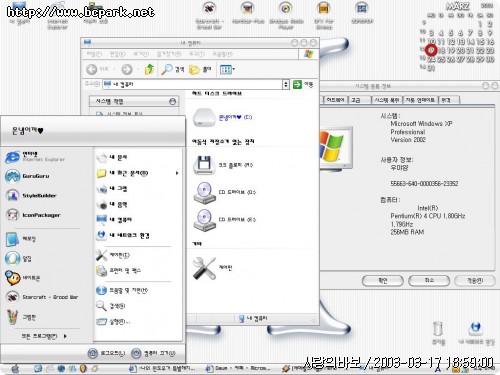The width and height of the screenshot is (500, 375).
Task: Click Cancel (취소) in System Properties dialog
Action: coord(429,281)
